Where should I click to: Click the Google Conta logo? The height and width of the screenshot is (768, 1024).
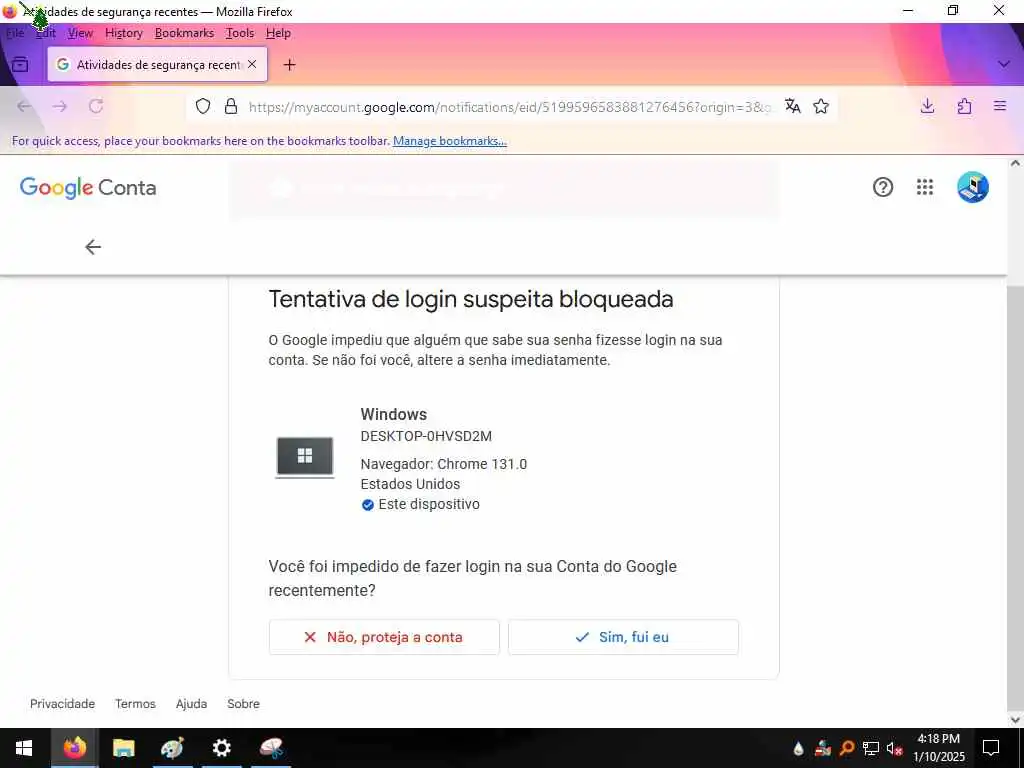point(88,188)
